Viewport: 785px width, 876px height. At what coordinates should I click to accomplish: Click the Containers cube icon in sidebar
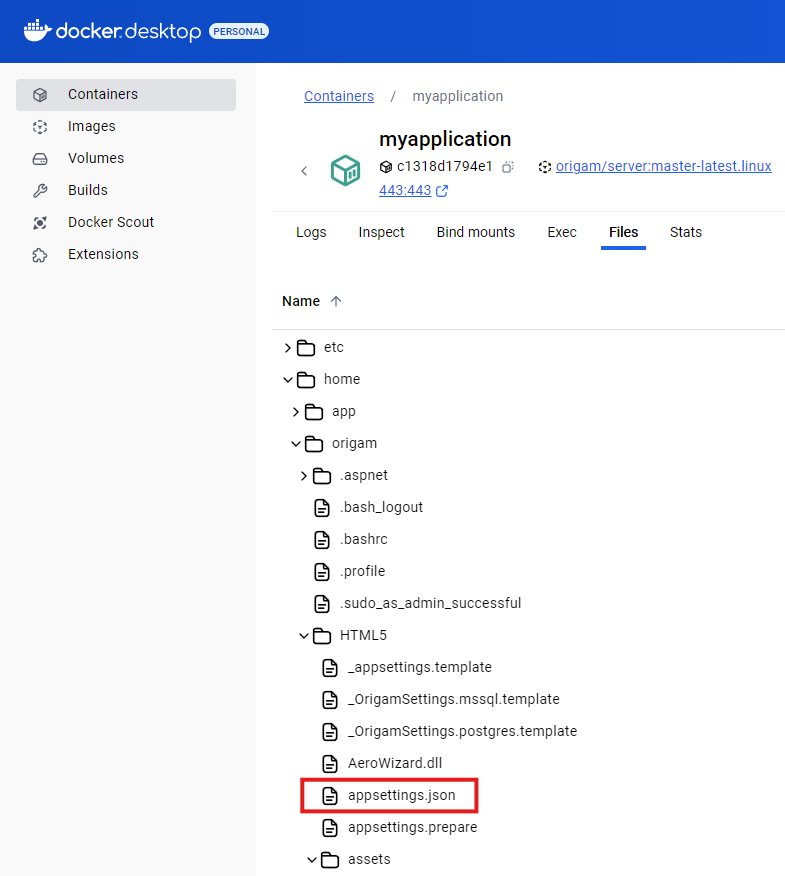point(40,95)
